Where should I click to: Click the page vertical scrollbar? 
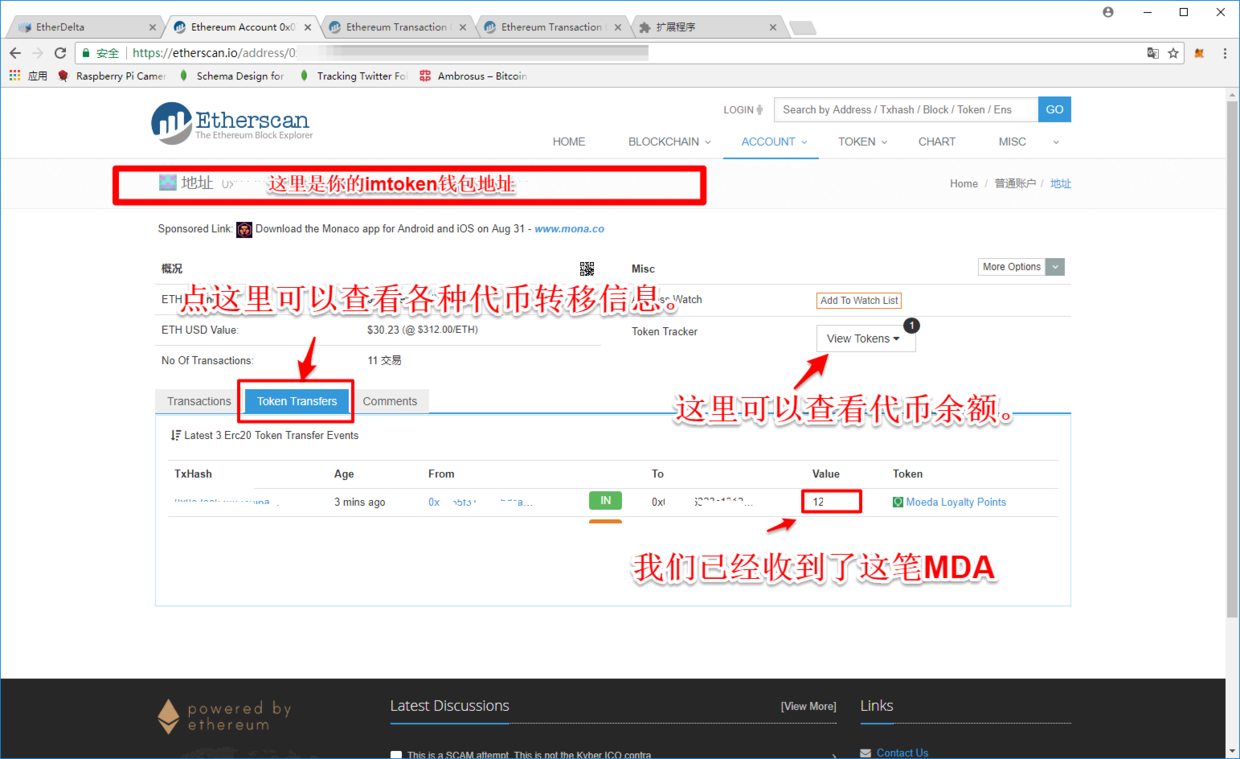[1232, 360]
